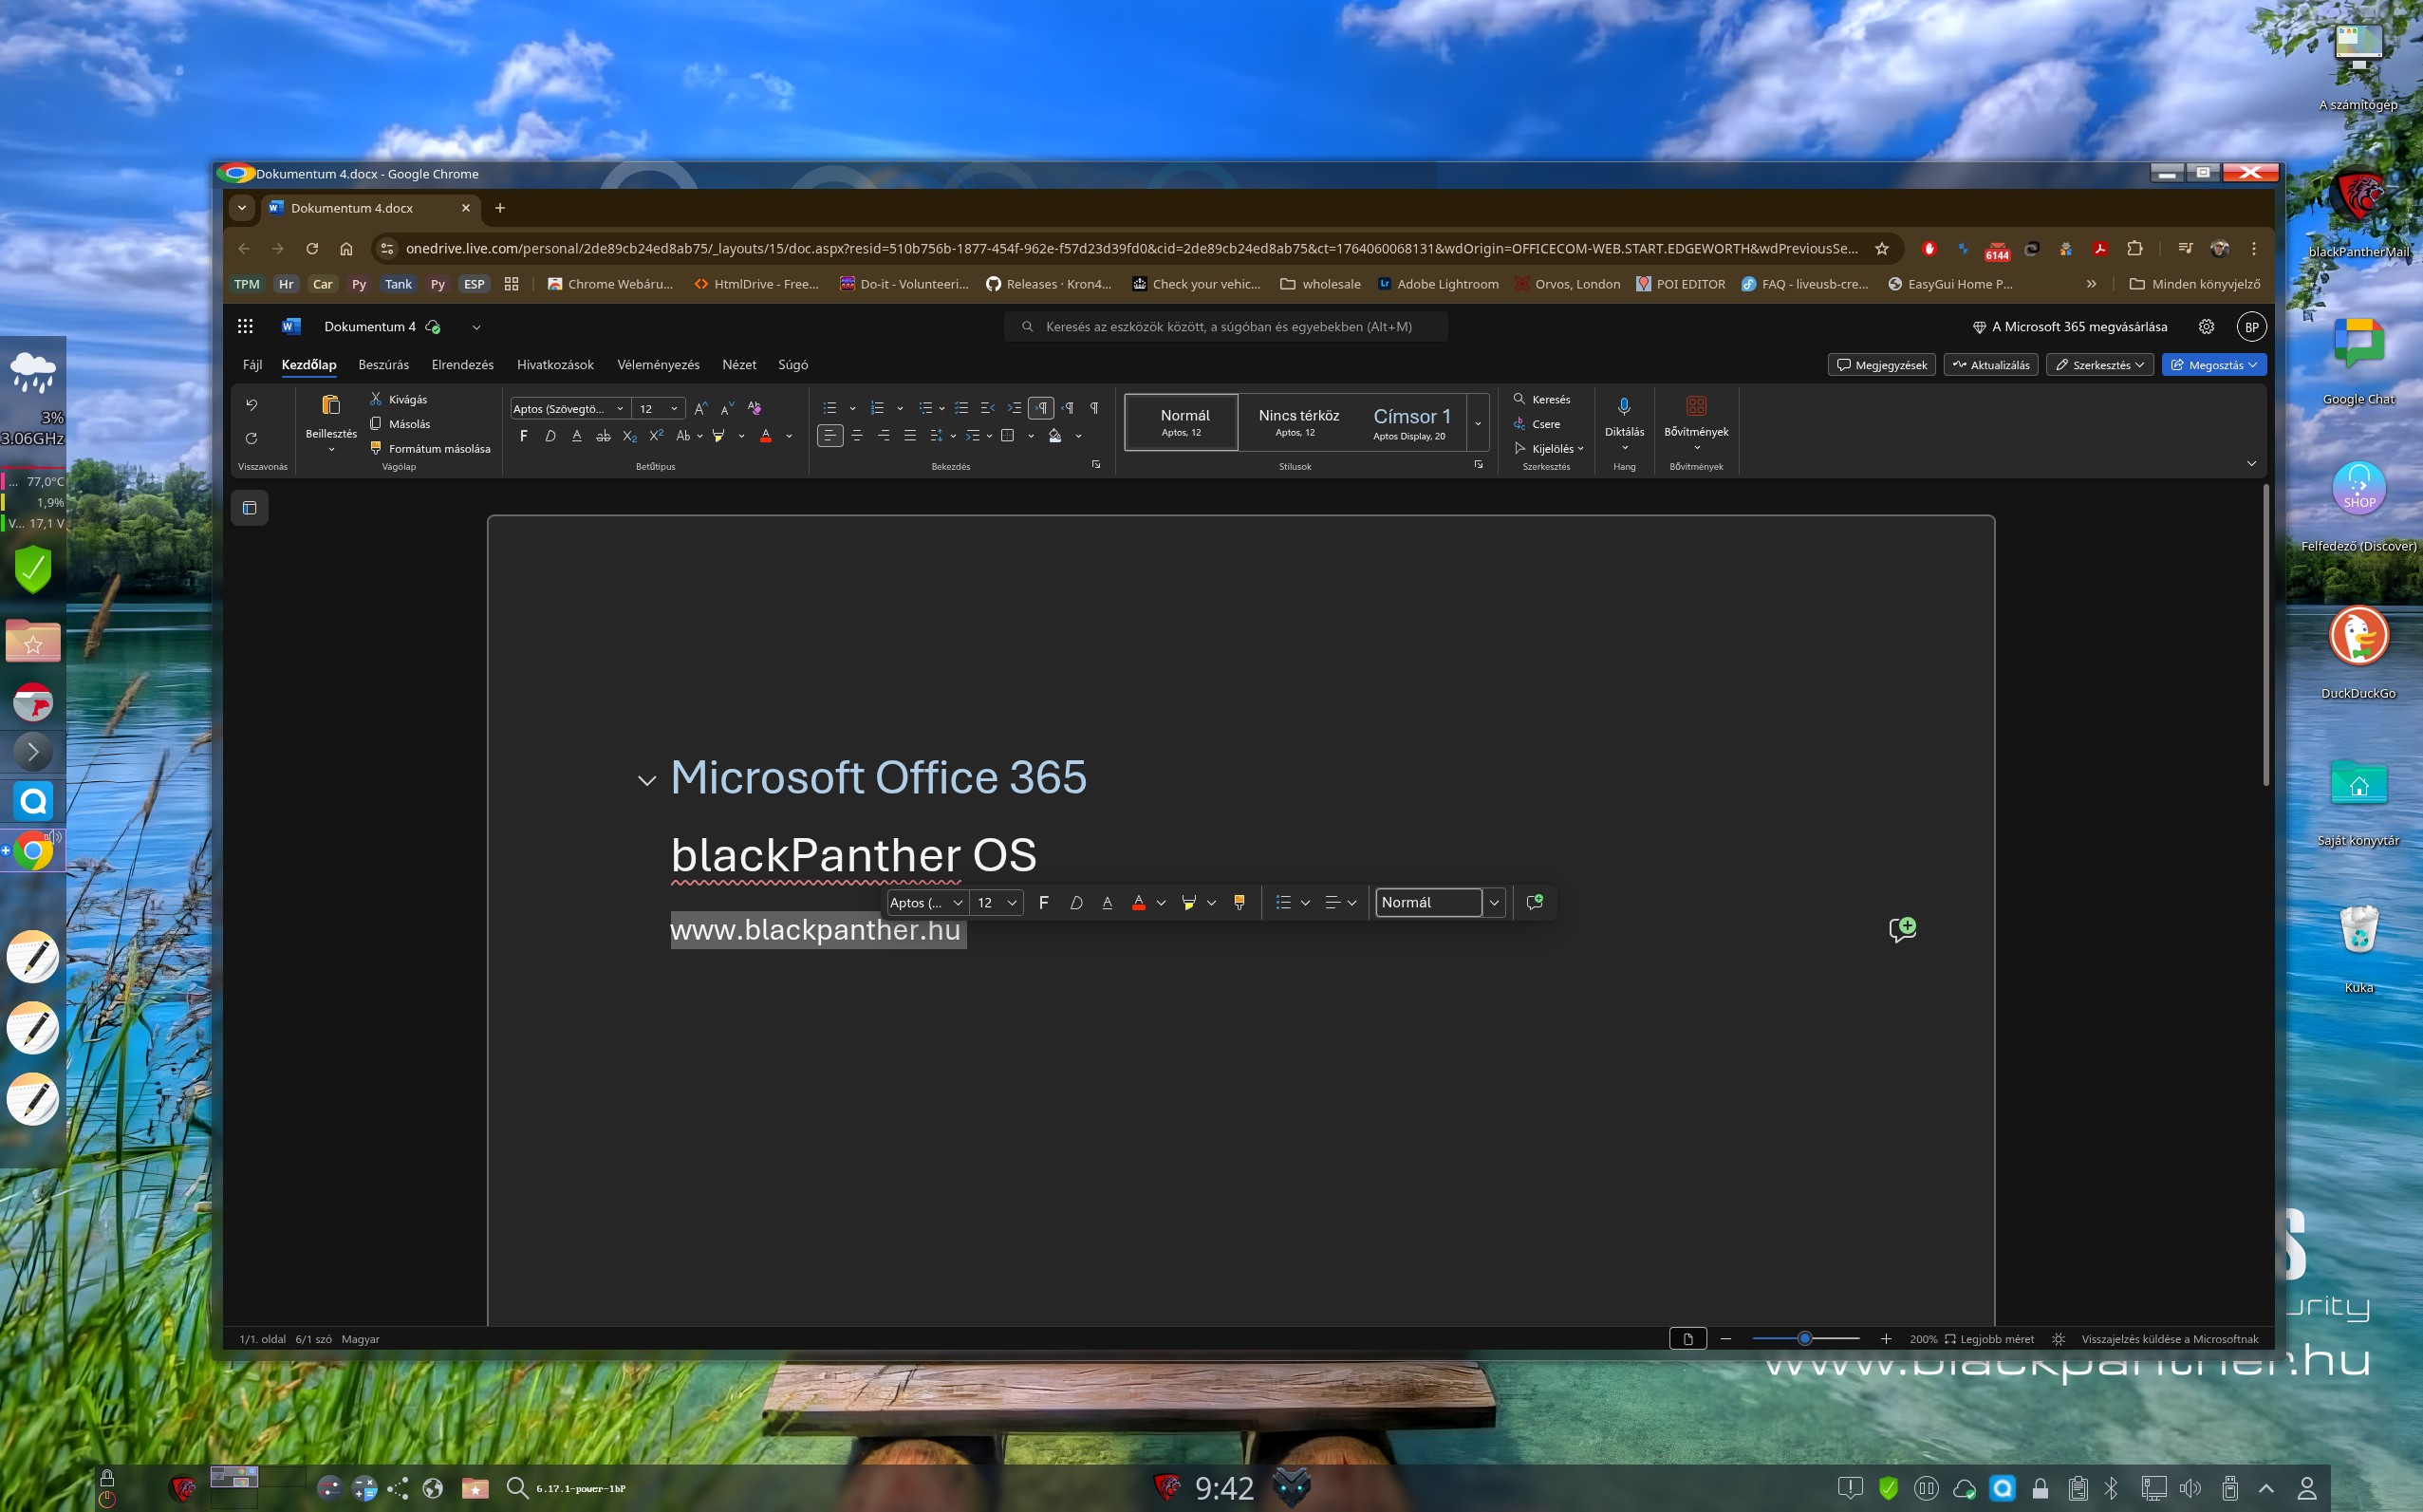Click the Megjegyzések comments button
Screen dimensions: 2423x1512
click(1882, 365)
